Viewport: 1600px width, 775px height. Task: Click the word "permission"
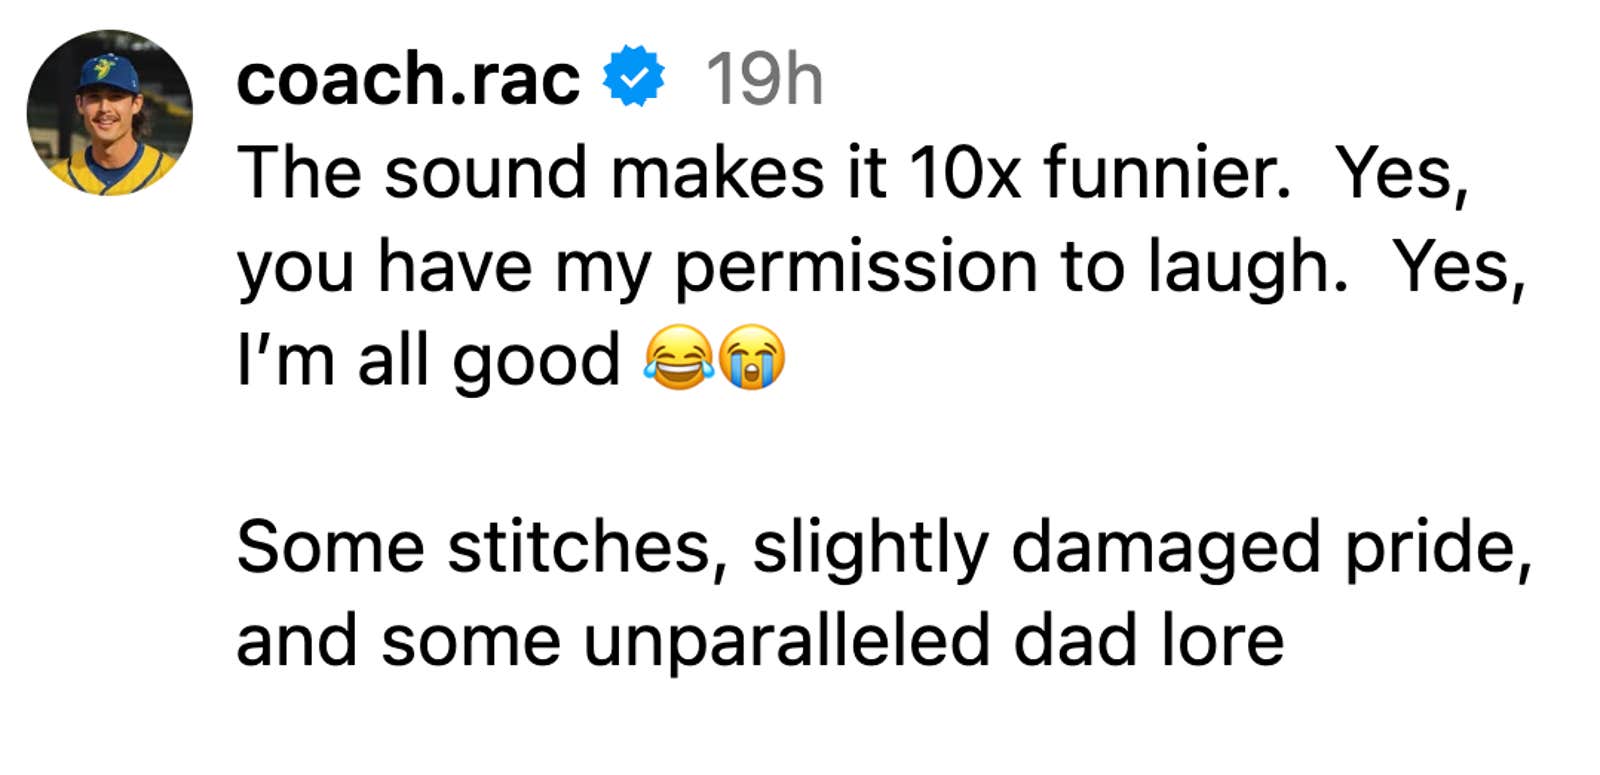point(856,268)
